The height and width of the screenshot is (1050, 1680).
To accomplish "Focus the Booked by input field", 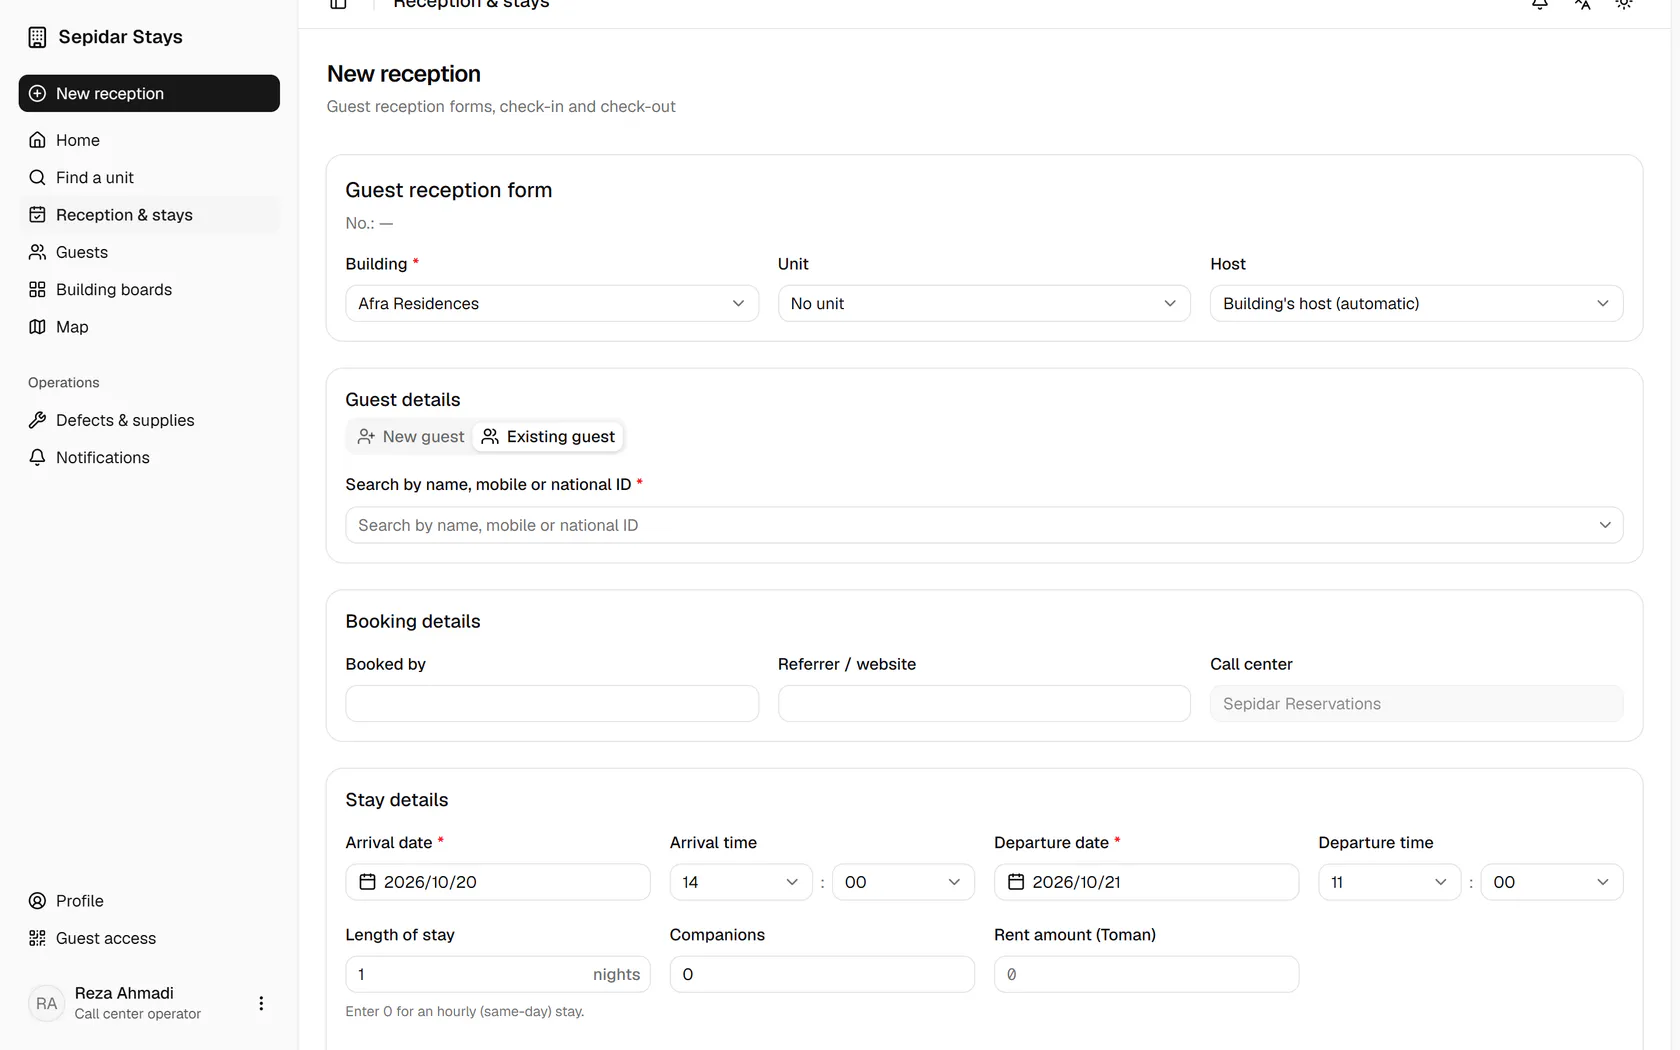I will tap(552, 703).
